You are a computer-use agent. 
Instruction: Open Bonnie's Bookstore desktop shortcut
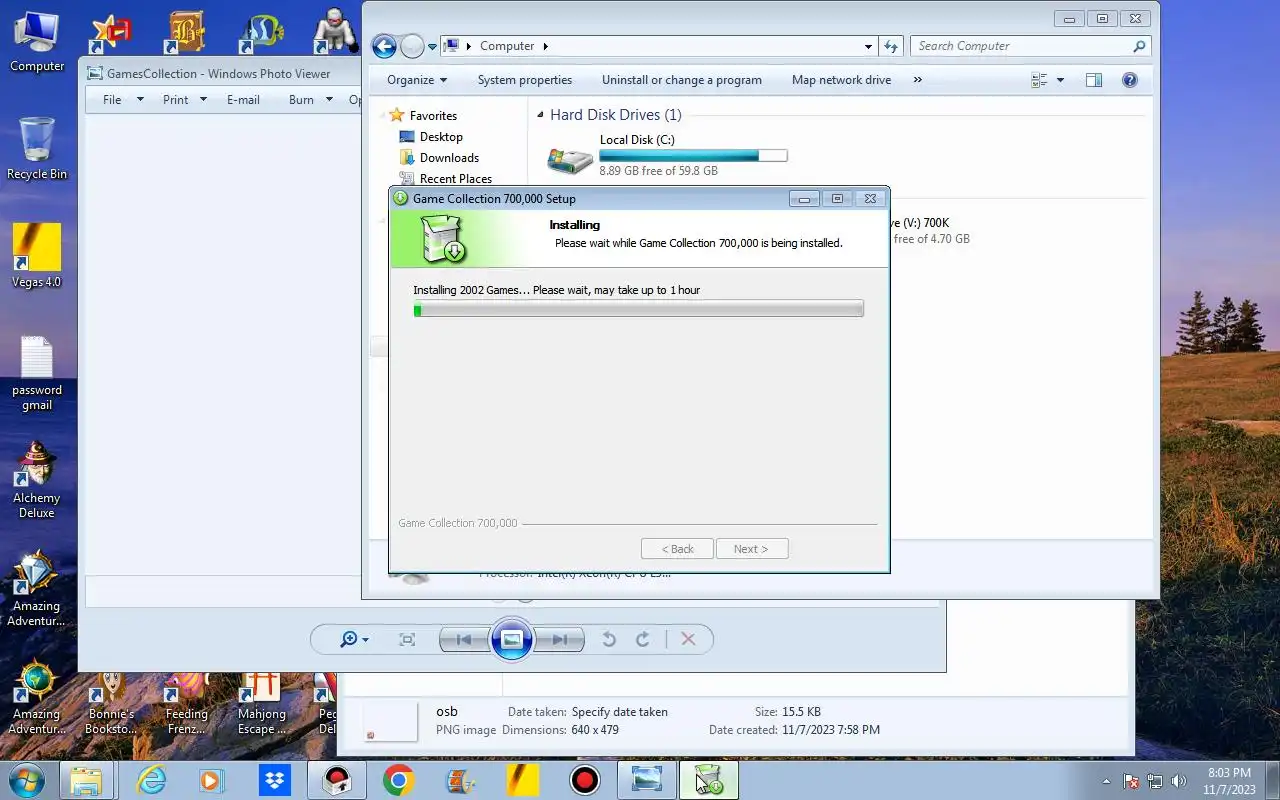[x=110, y=702]
